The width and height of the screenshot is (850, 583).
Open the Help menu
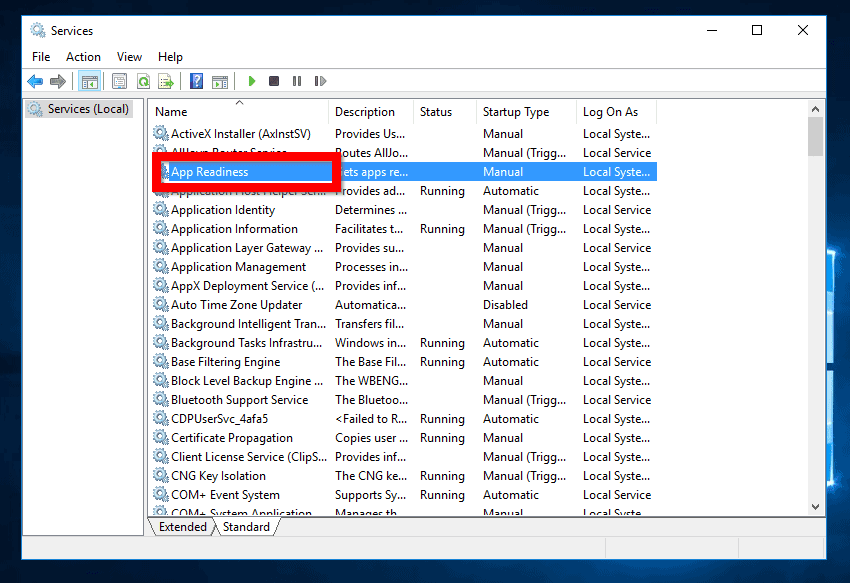coord(170,57)
